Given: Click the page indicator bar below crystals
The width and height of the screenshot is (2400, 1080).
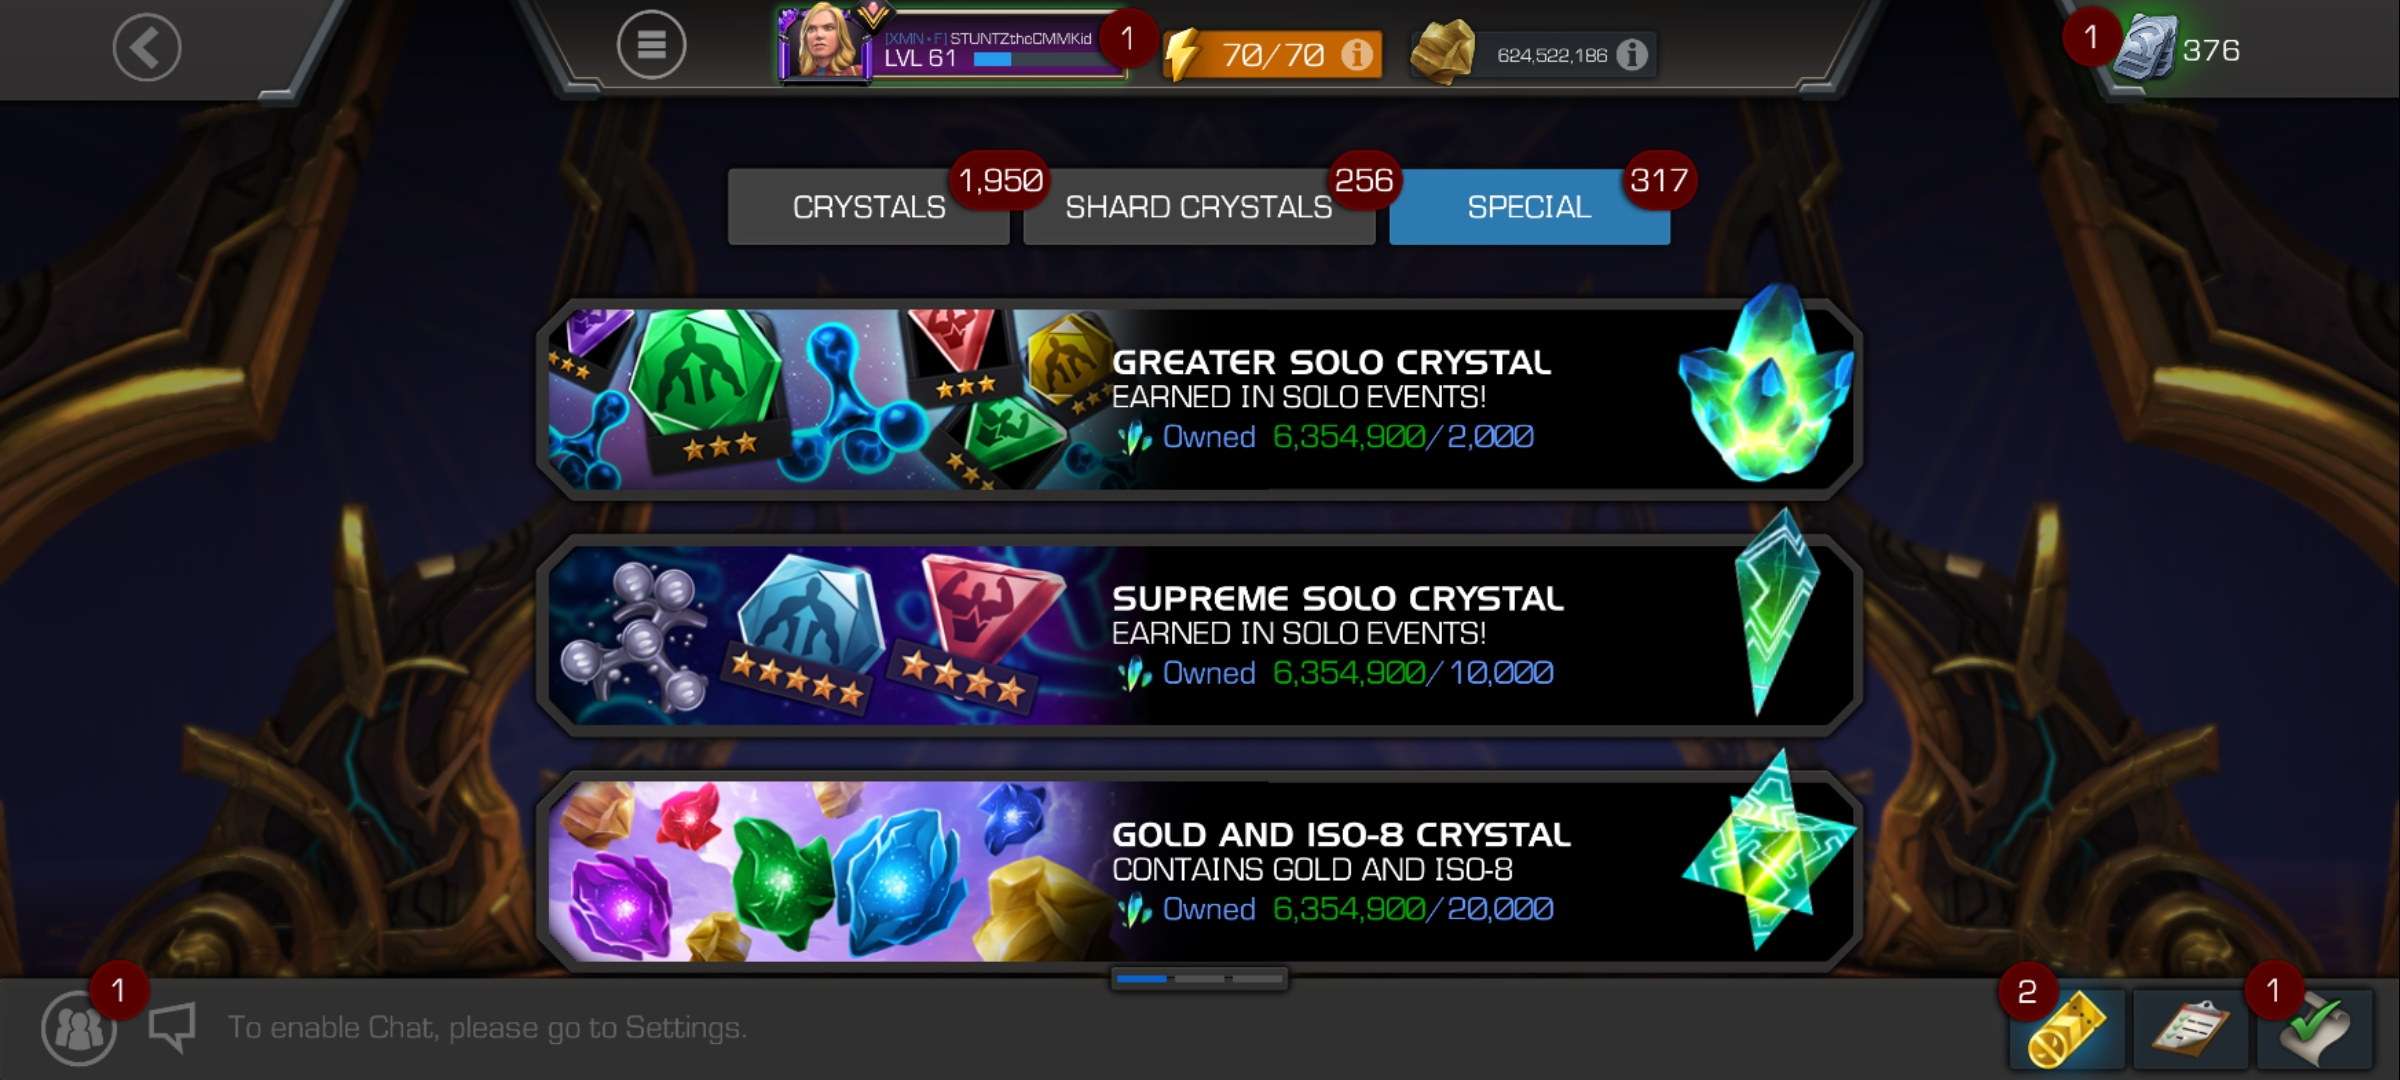Looking at the screenshot, I should [1199, 979].
